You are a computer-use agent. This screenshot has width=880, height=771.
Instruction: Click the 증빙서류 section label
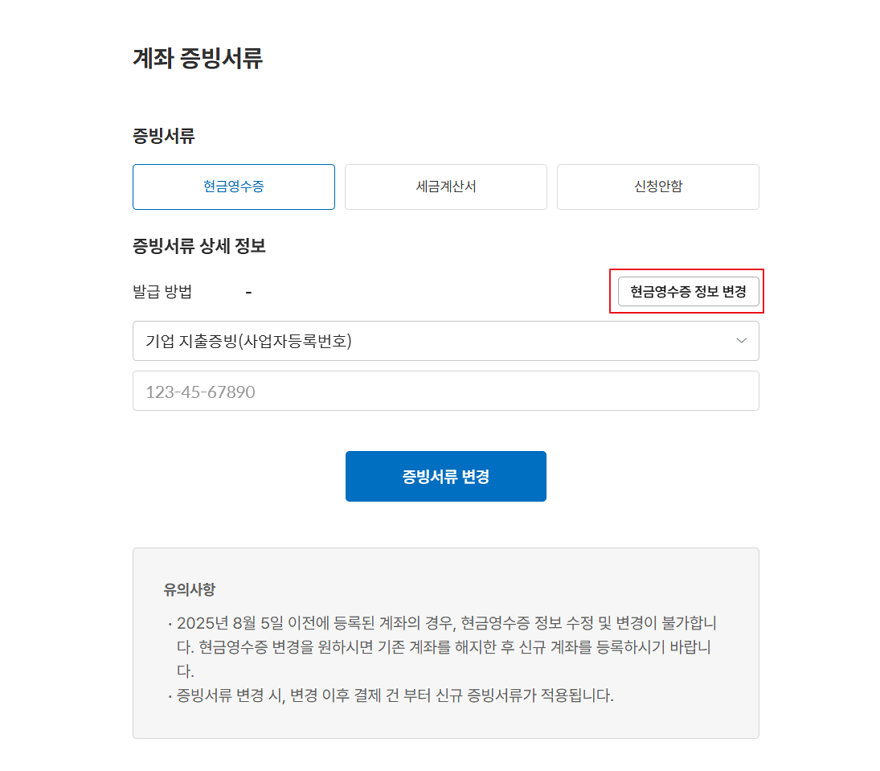163,135
